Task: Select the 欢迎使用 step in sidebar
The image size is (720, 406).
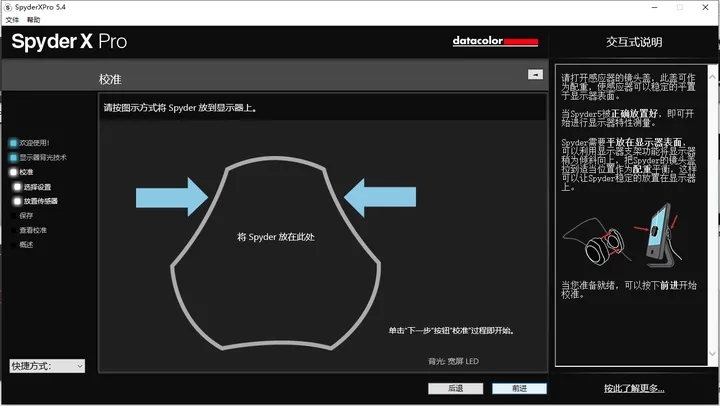Action: point(34,143)
